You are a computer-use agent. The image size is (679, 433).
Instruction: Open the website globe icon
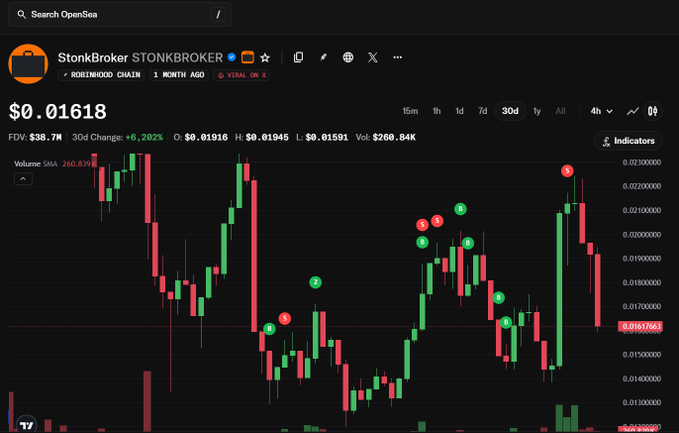(x=348, y=57)
